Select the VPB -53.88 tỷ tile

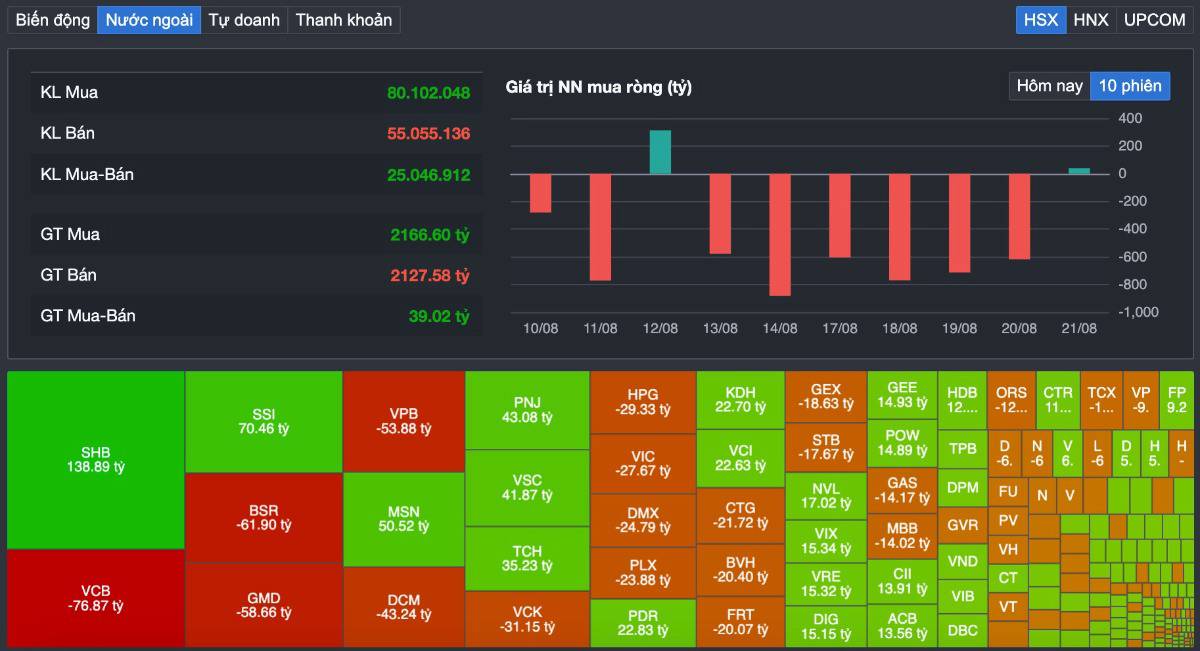404,421
